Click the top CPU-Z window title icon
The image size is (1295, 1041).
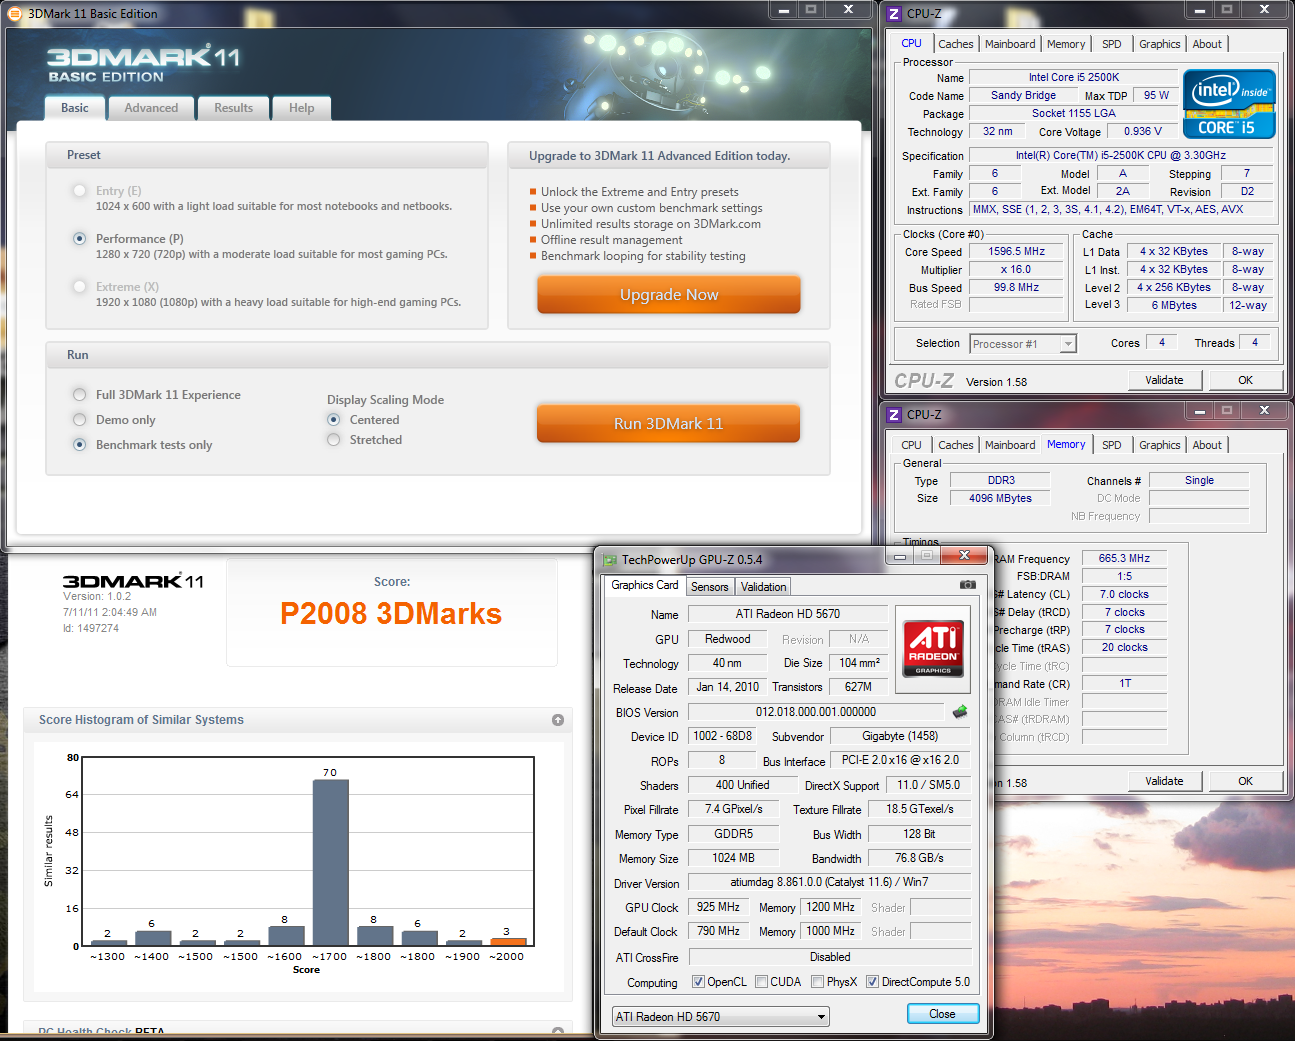894,13
